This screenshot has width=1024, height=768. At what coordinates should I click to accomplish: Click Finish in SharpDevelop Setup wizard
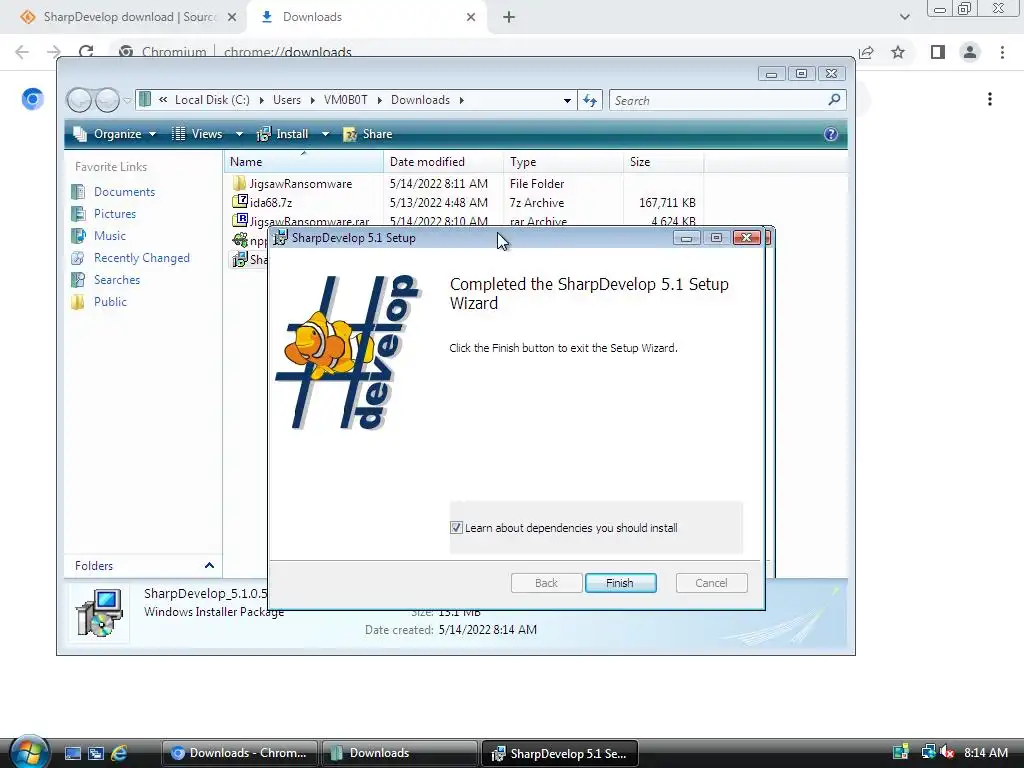(620, 583)
